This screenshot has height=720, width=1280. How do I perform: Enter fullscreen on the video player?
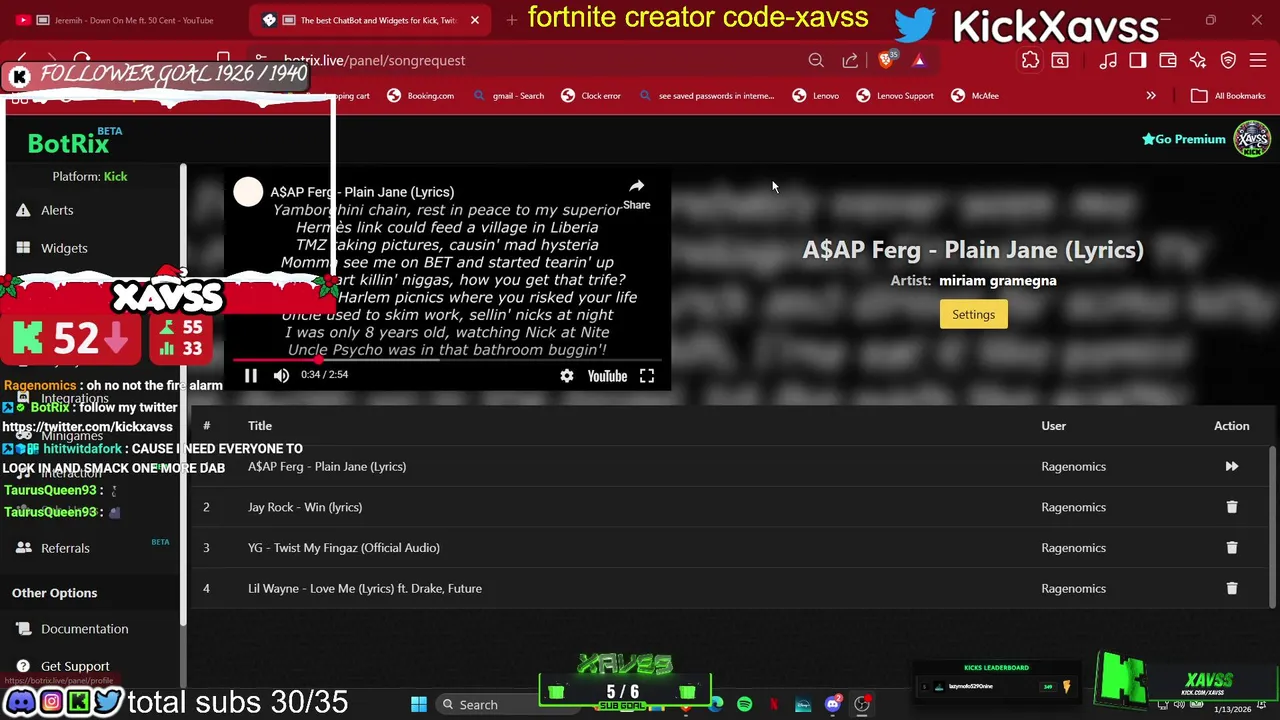click(x=647, y=376)
